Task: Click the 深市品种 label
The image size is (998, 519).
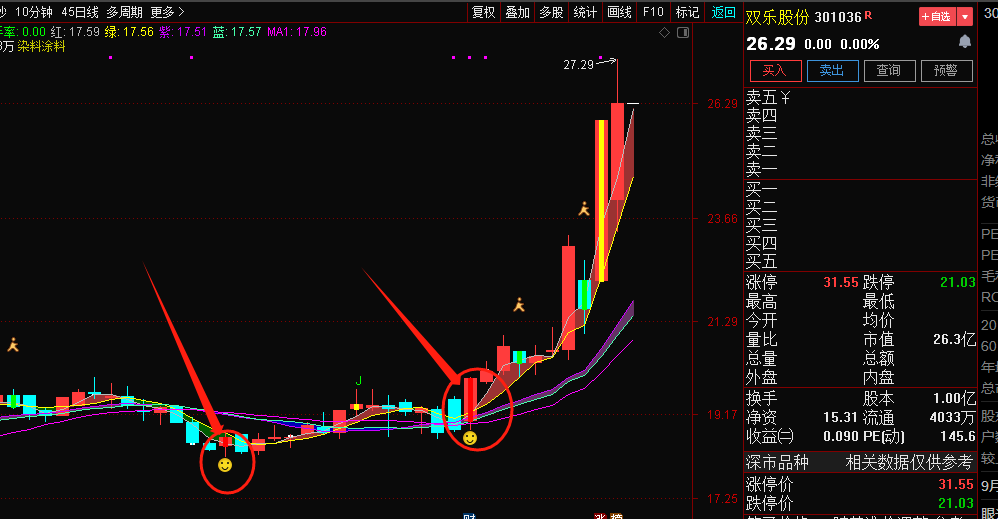Action: (778, 462)
